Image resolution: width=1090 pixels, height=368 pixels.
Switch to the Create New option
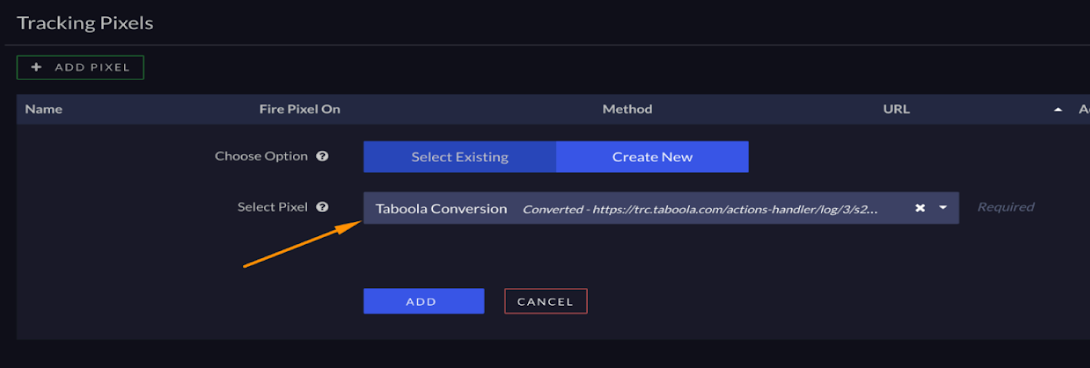(x=652, y=157)
